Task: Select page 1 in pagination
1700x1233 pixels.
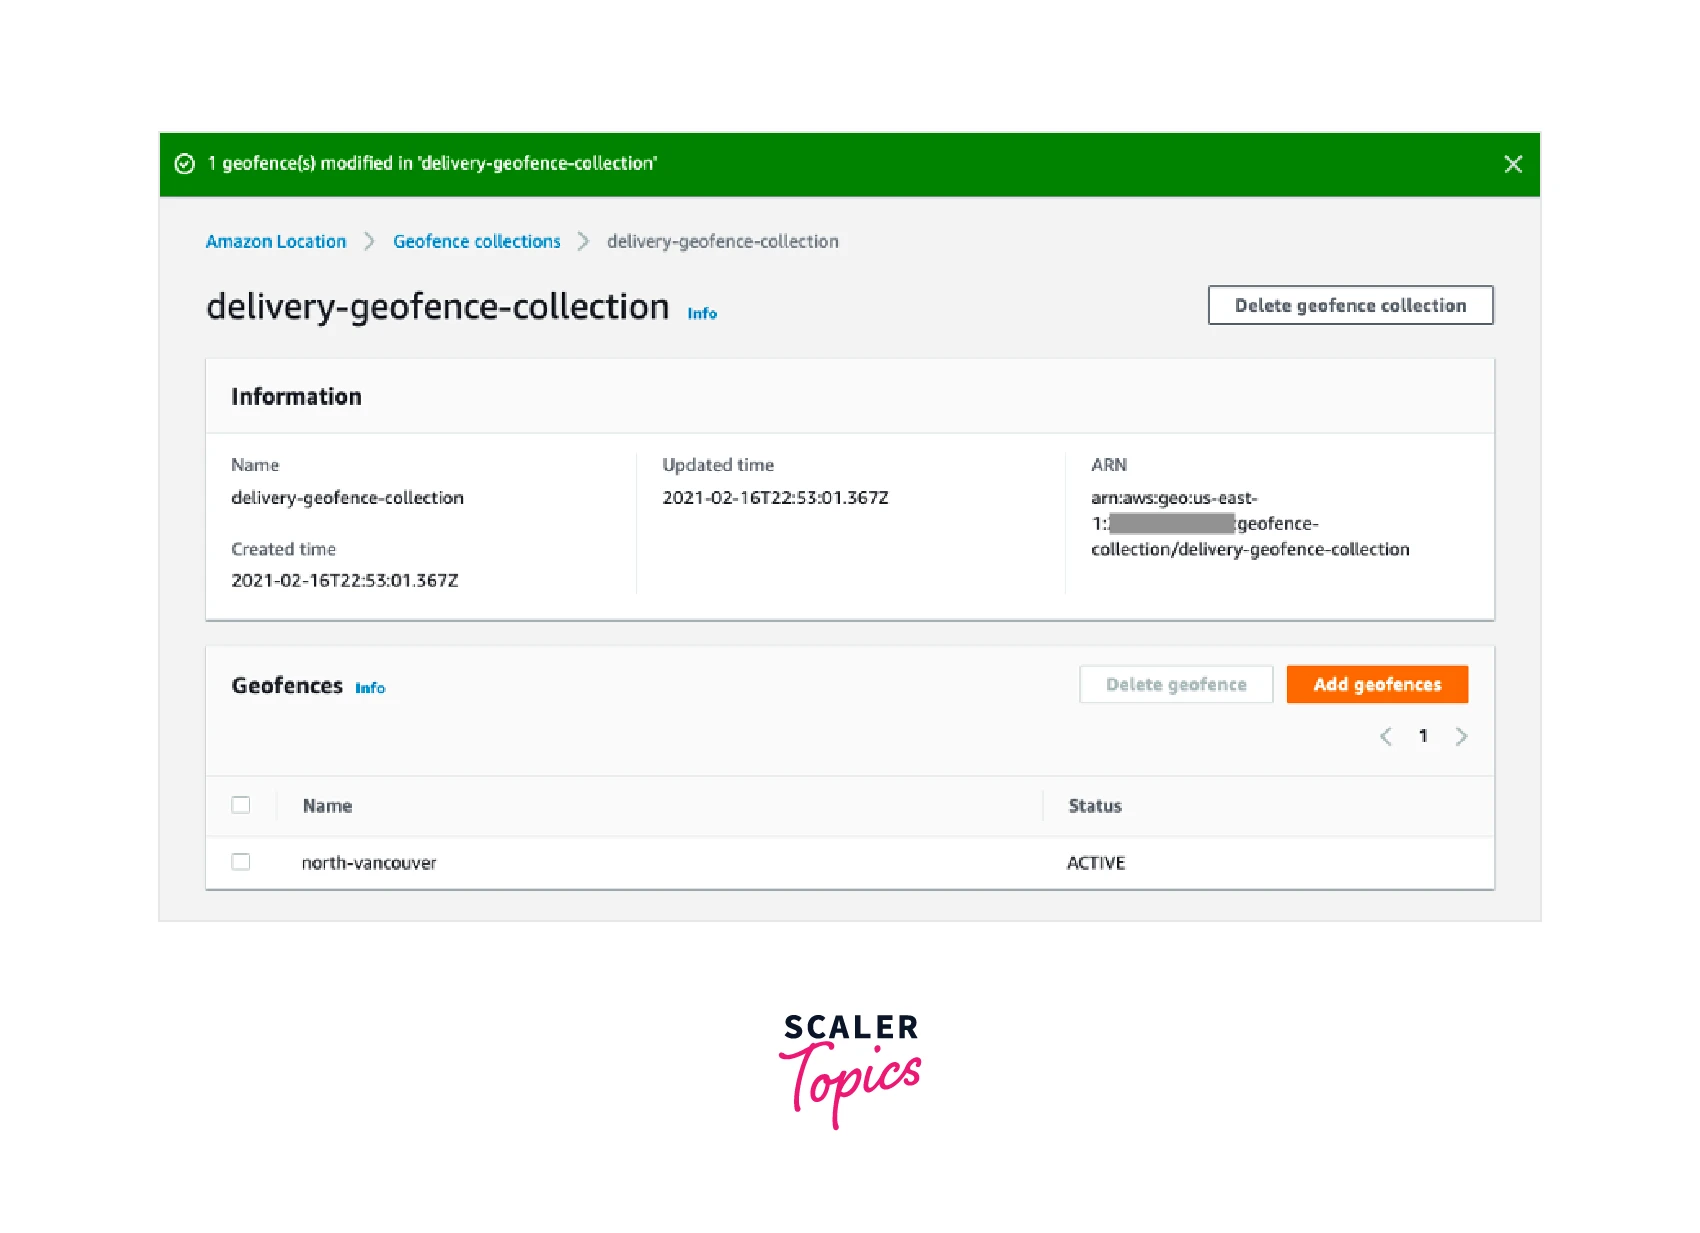Action: [x=1423, y=737]
